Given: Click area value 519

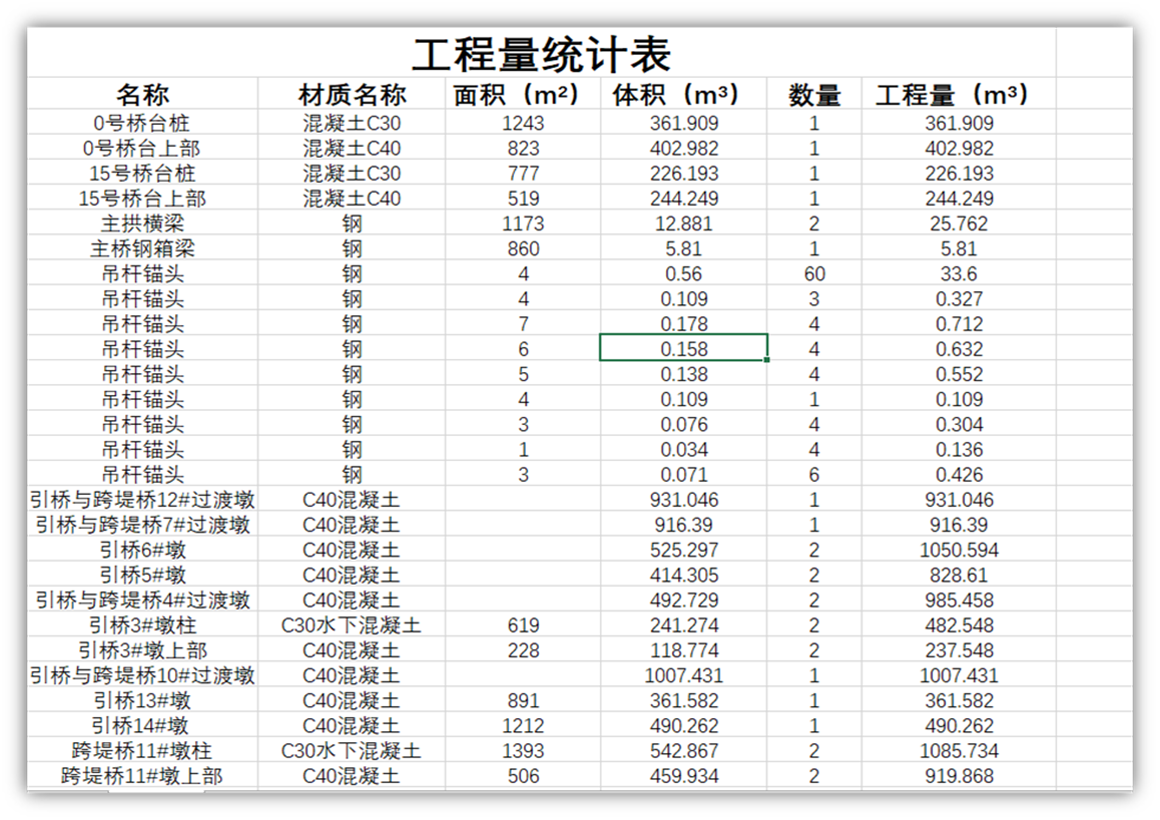Looking at the screenshot, I should point(523,198).
